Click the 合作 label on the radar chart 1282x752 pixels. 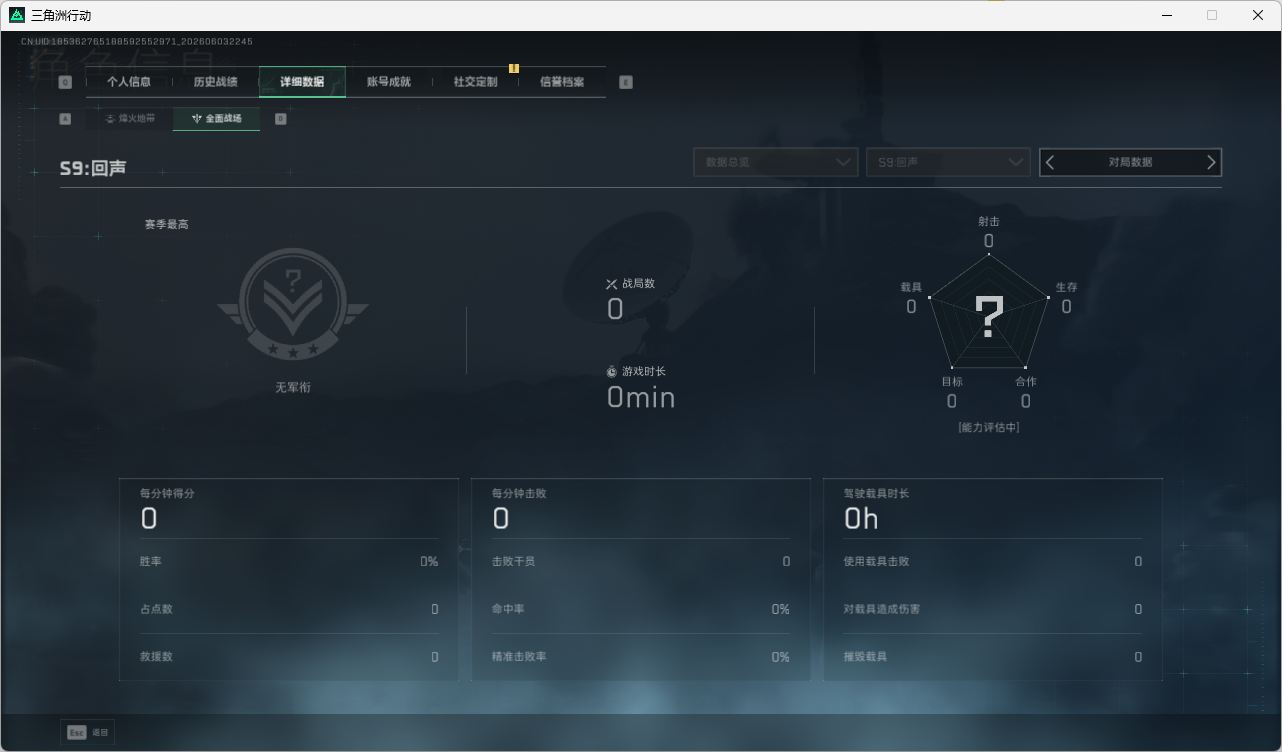click(x=1026, y=381)
